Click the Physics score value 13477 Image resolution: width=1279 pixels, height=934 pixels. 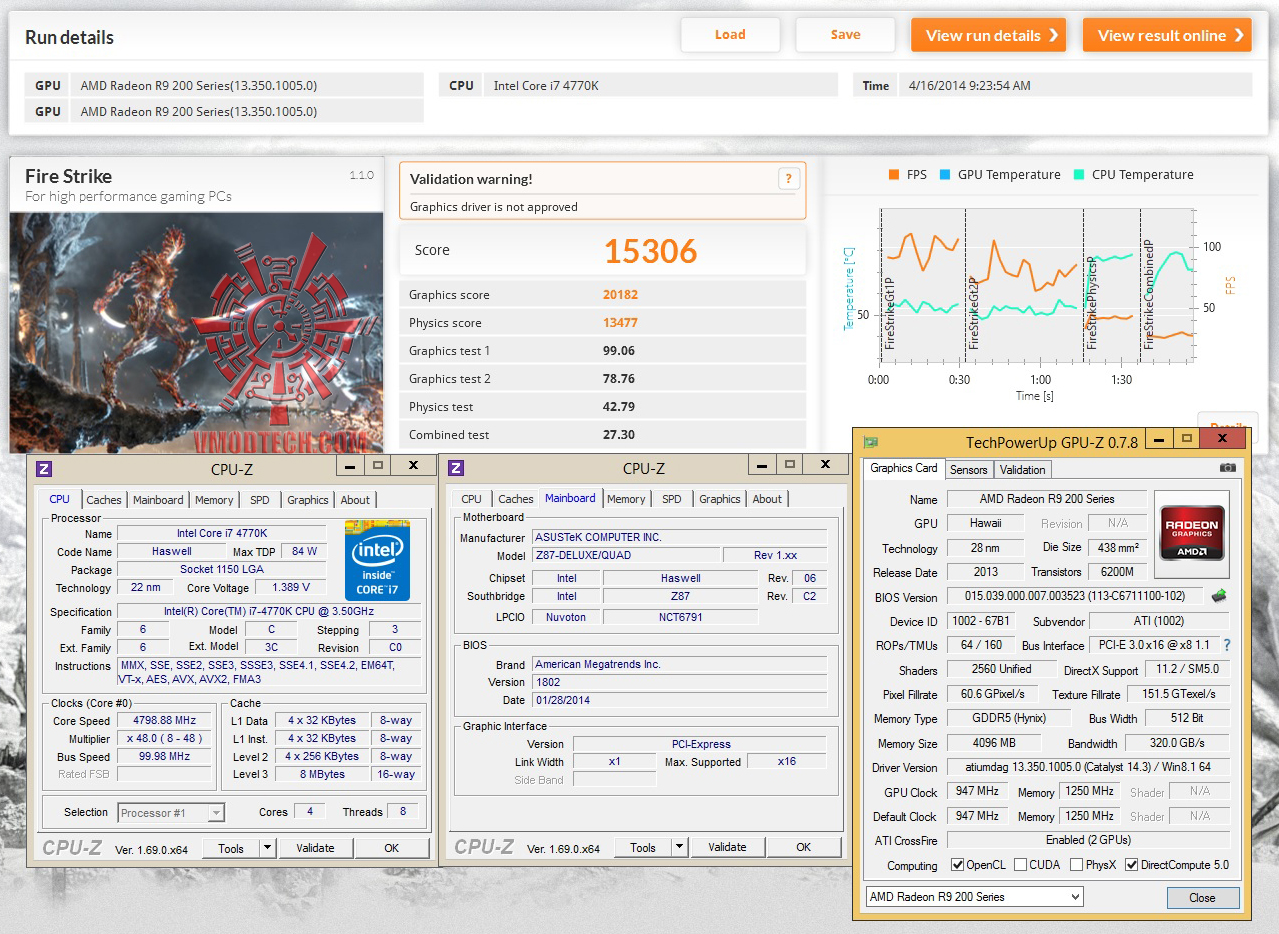click(x=620, y=323)
